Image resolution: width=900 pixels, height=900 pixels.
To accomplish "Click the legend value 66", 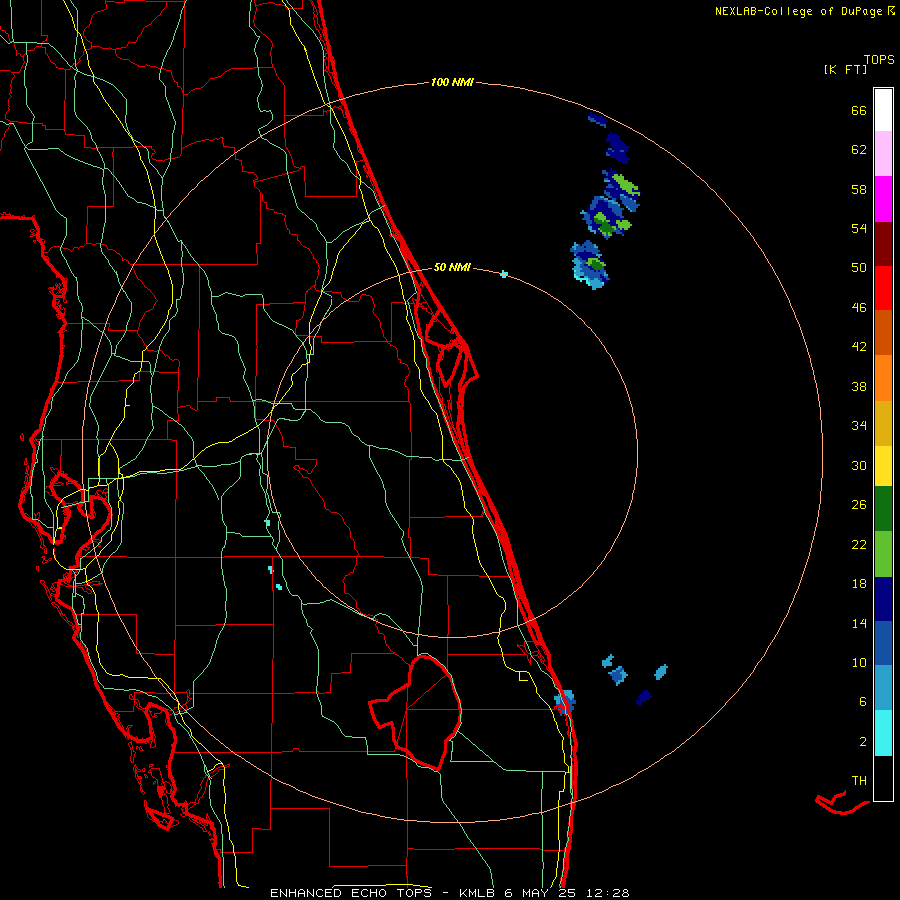I will (x=859, y=110).
